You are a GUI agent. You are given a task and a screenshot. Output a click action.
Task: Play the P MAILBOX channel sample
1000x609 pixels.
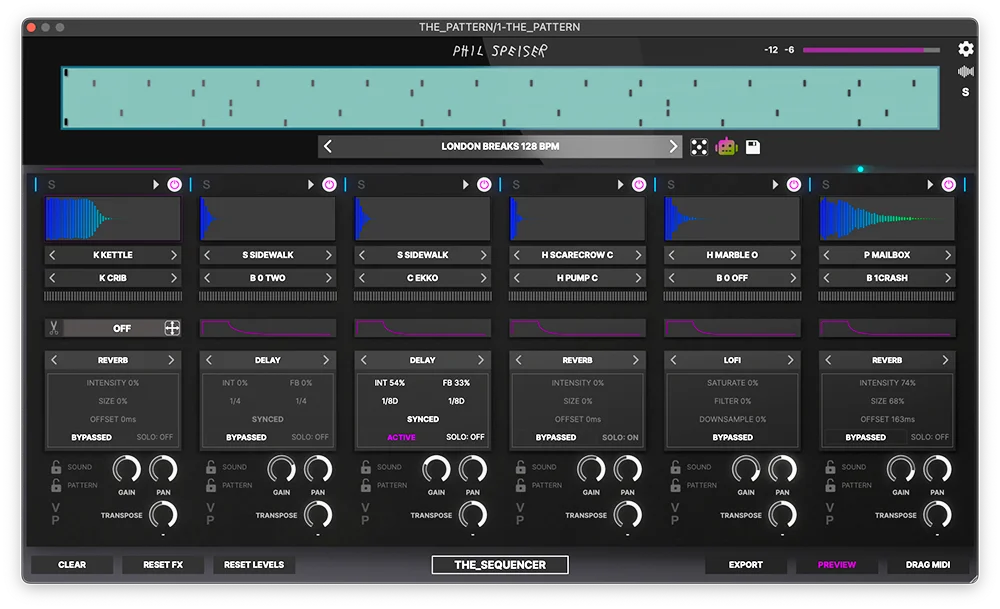930,185
